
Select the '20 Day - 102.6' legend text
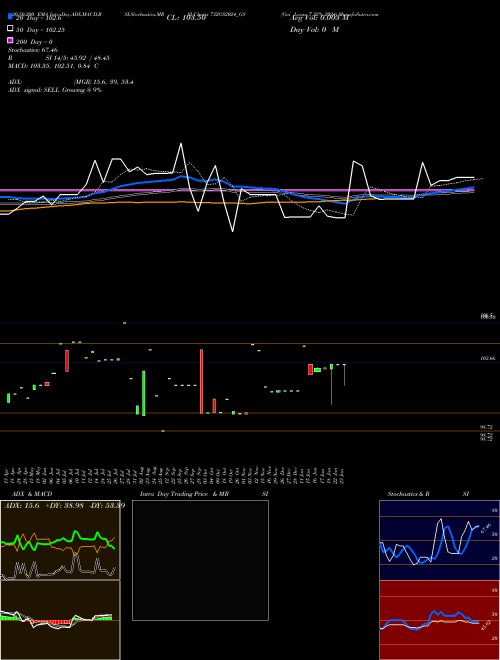(x=39, y=18)
